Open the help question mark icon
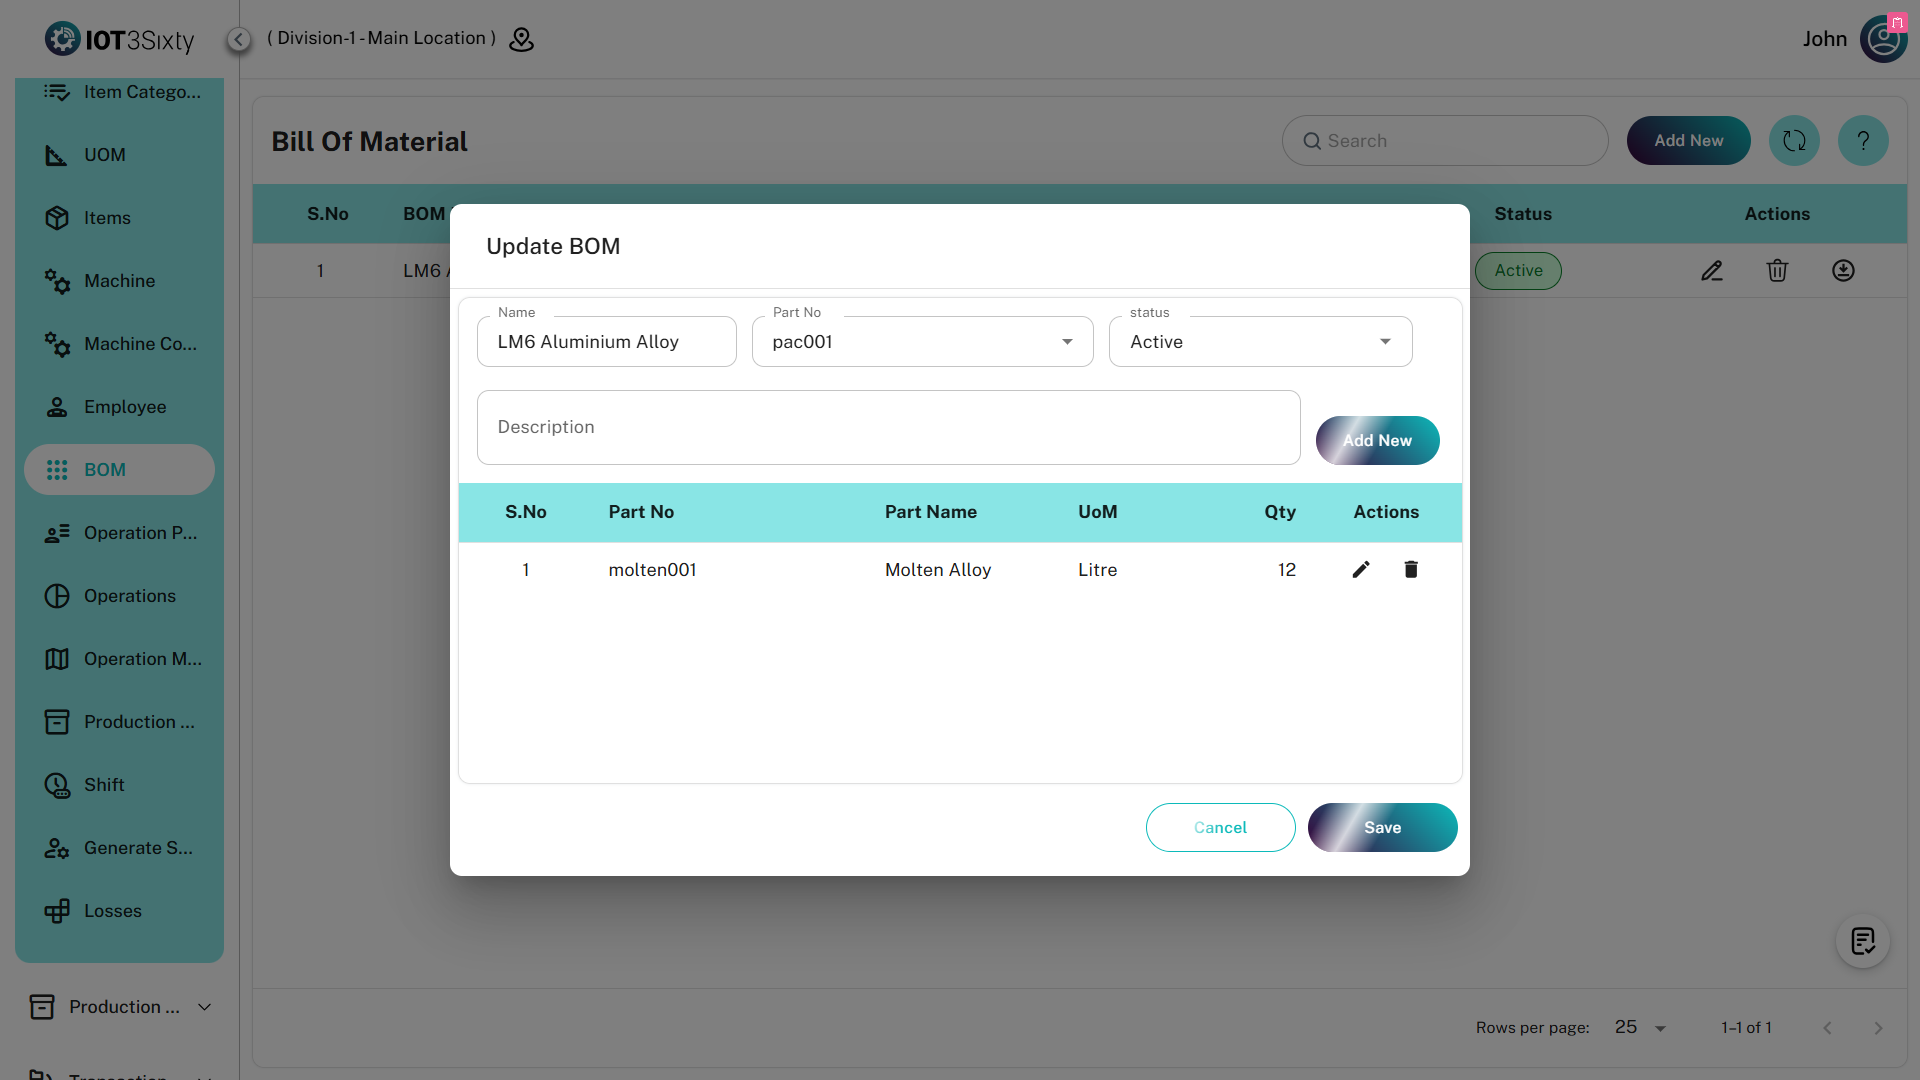 [1863, 141]
